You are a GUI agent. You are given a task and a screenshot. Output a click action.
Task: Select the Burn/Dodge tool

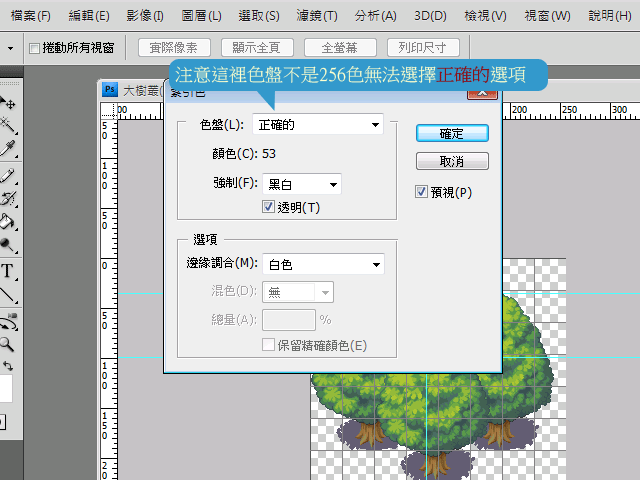coord(7,245)
